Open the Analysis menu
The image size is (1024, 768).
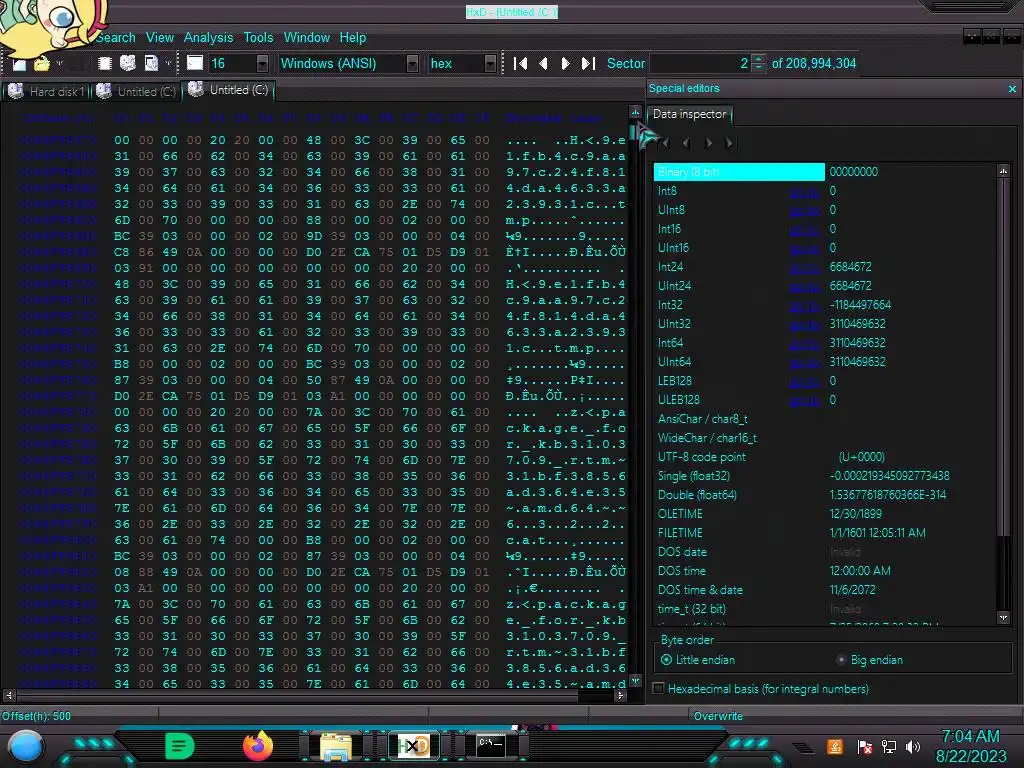coord(208,38)
